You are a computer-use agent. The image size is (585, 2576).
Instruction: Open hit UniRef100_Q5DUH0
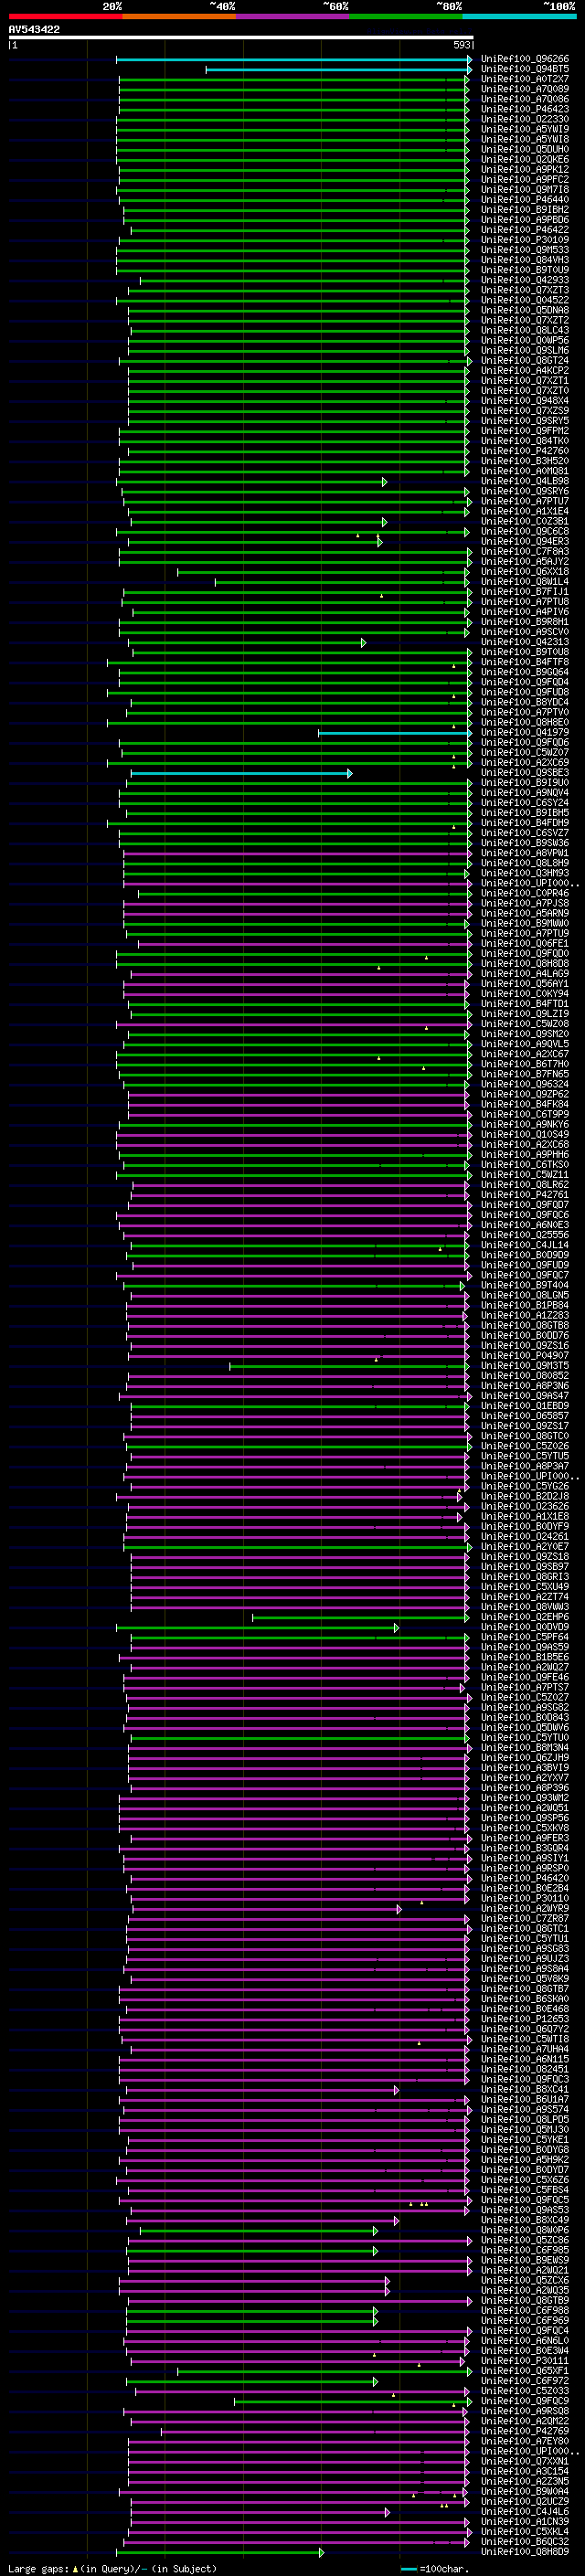click(x=524, y=149)
